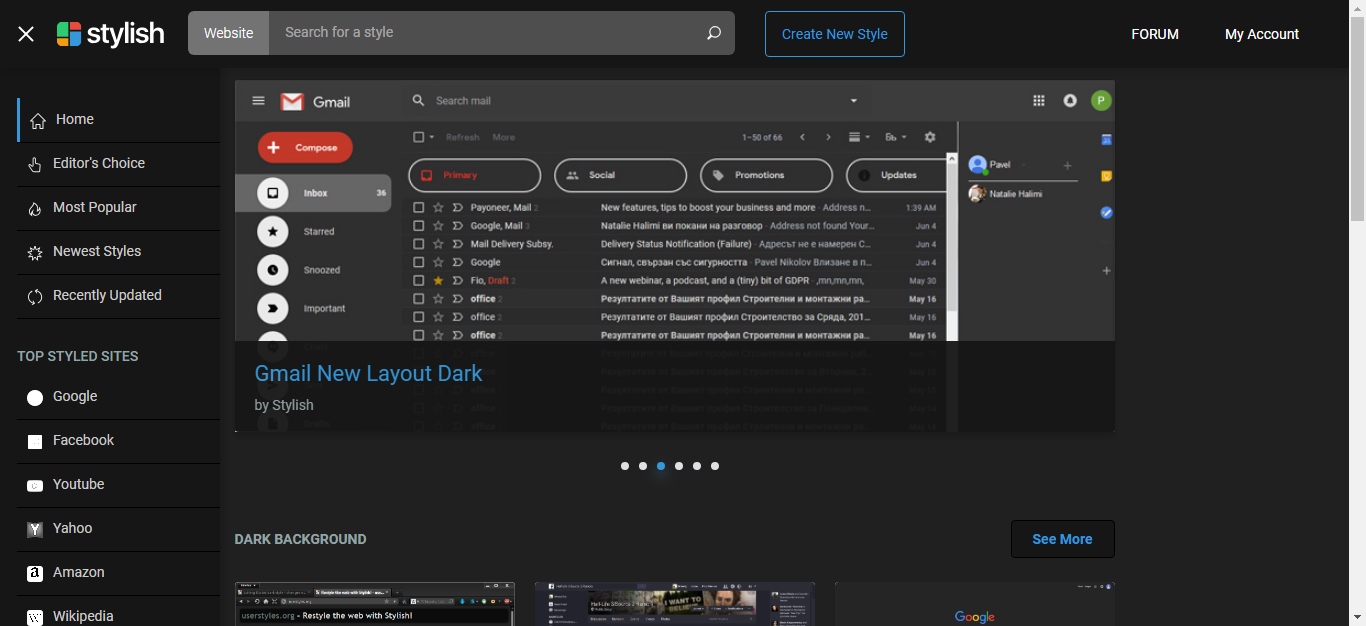Screen dimensions: 1366x626
Task: Close the sidebar with the X icon
Action: point(26,34)
